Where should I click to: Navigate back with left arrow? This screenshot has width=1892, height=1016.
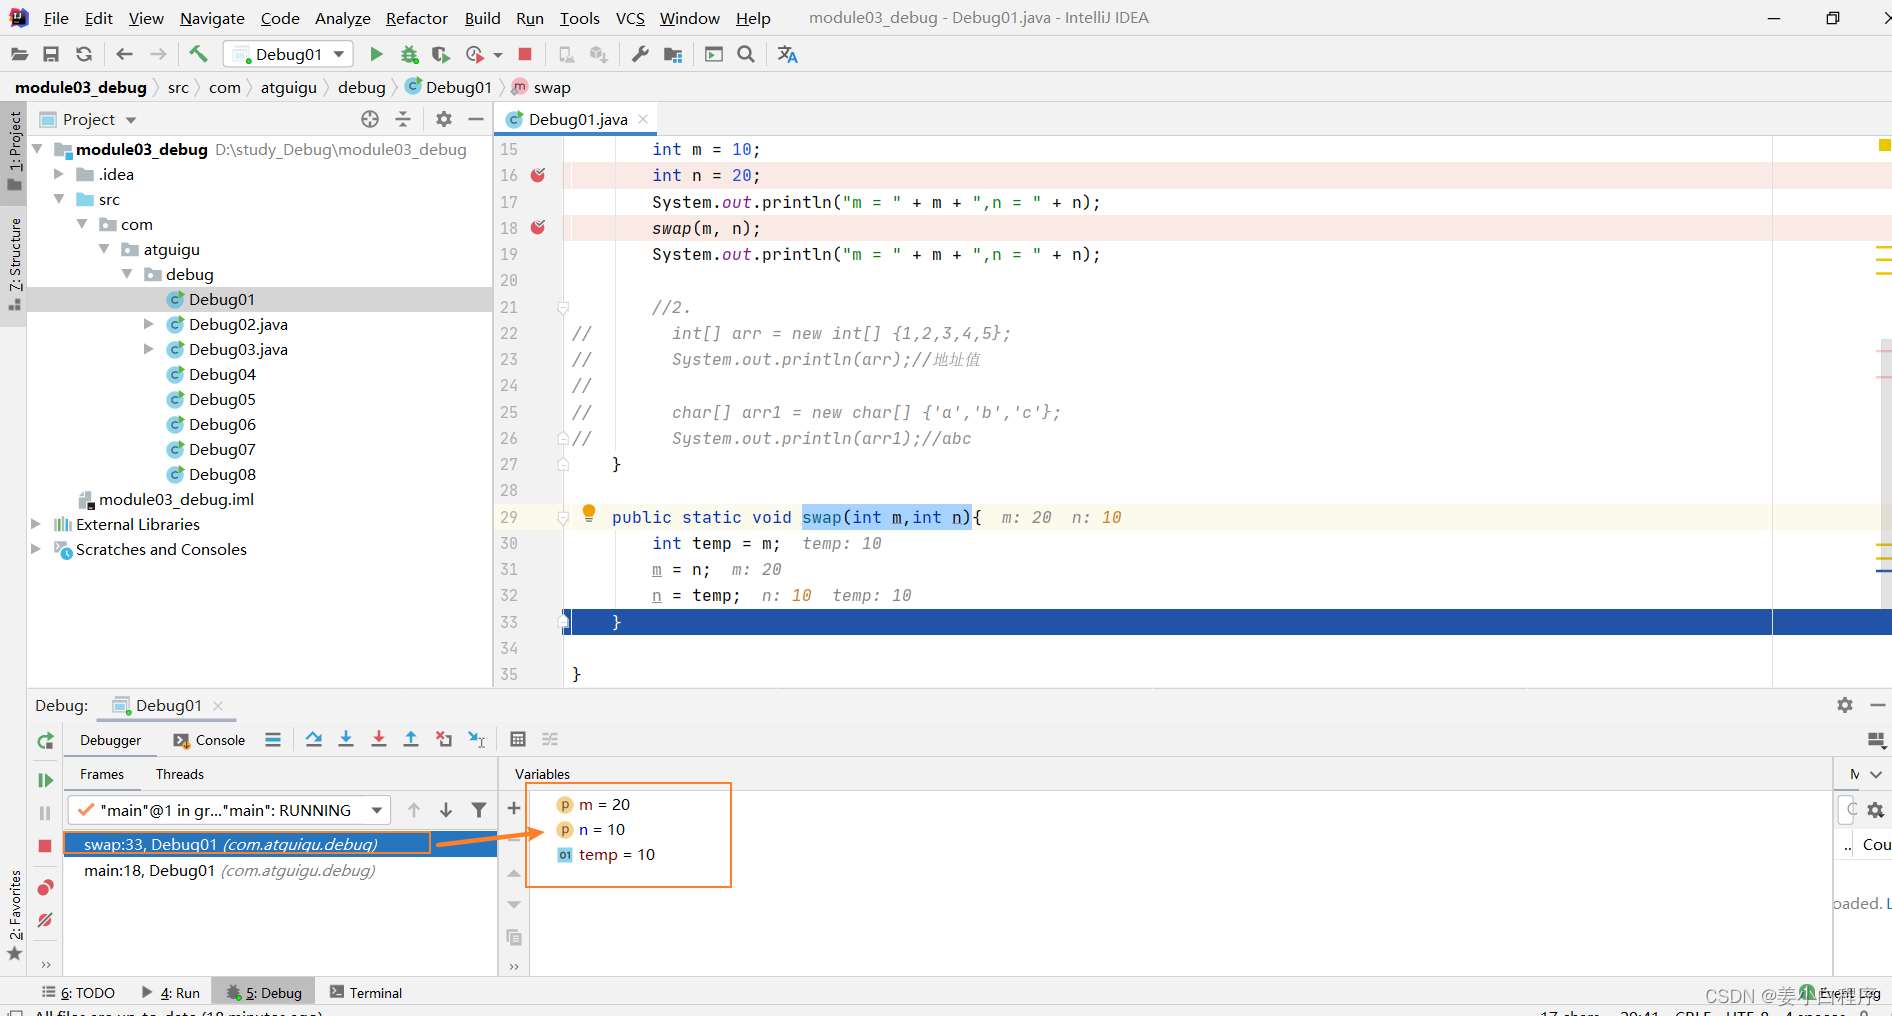point(125,54)
